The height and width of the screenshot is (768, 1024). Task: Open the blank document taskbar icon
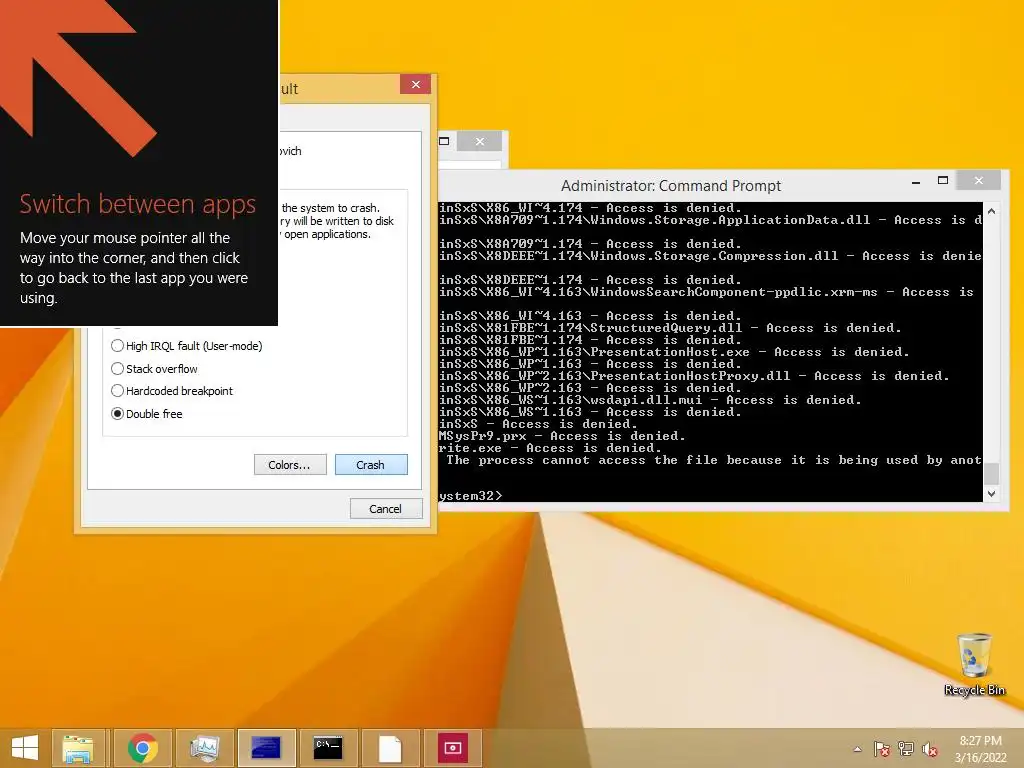(390, 748)
